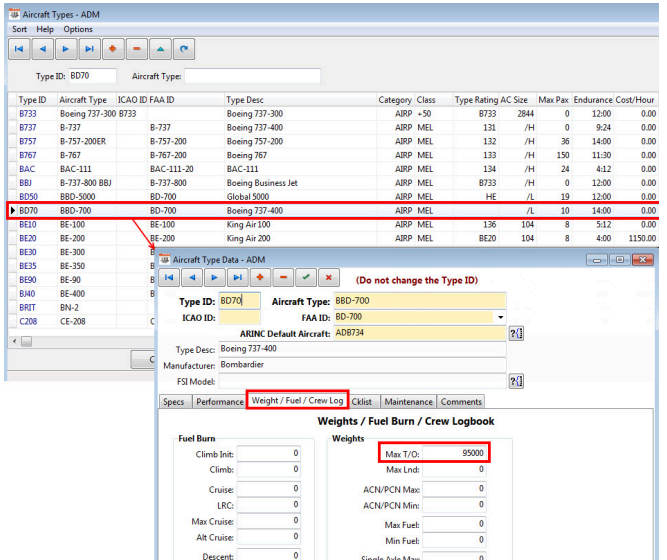667x560 pixels.
Task: Click the Cruise fuel burn field
Action: click(x=269, y=489)
